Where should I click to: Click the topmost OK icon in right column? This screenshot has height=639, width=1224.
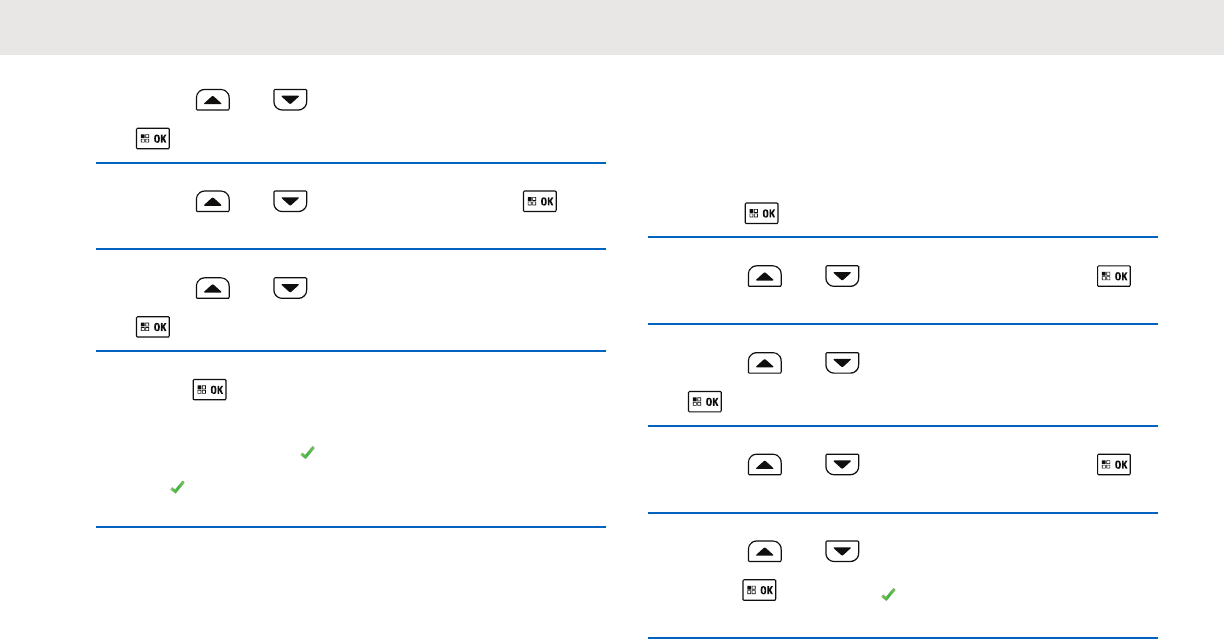(762, 213)
